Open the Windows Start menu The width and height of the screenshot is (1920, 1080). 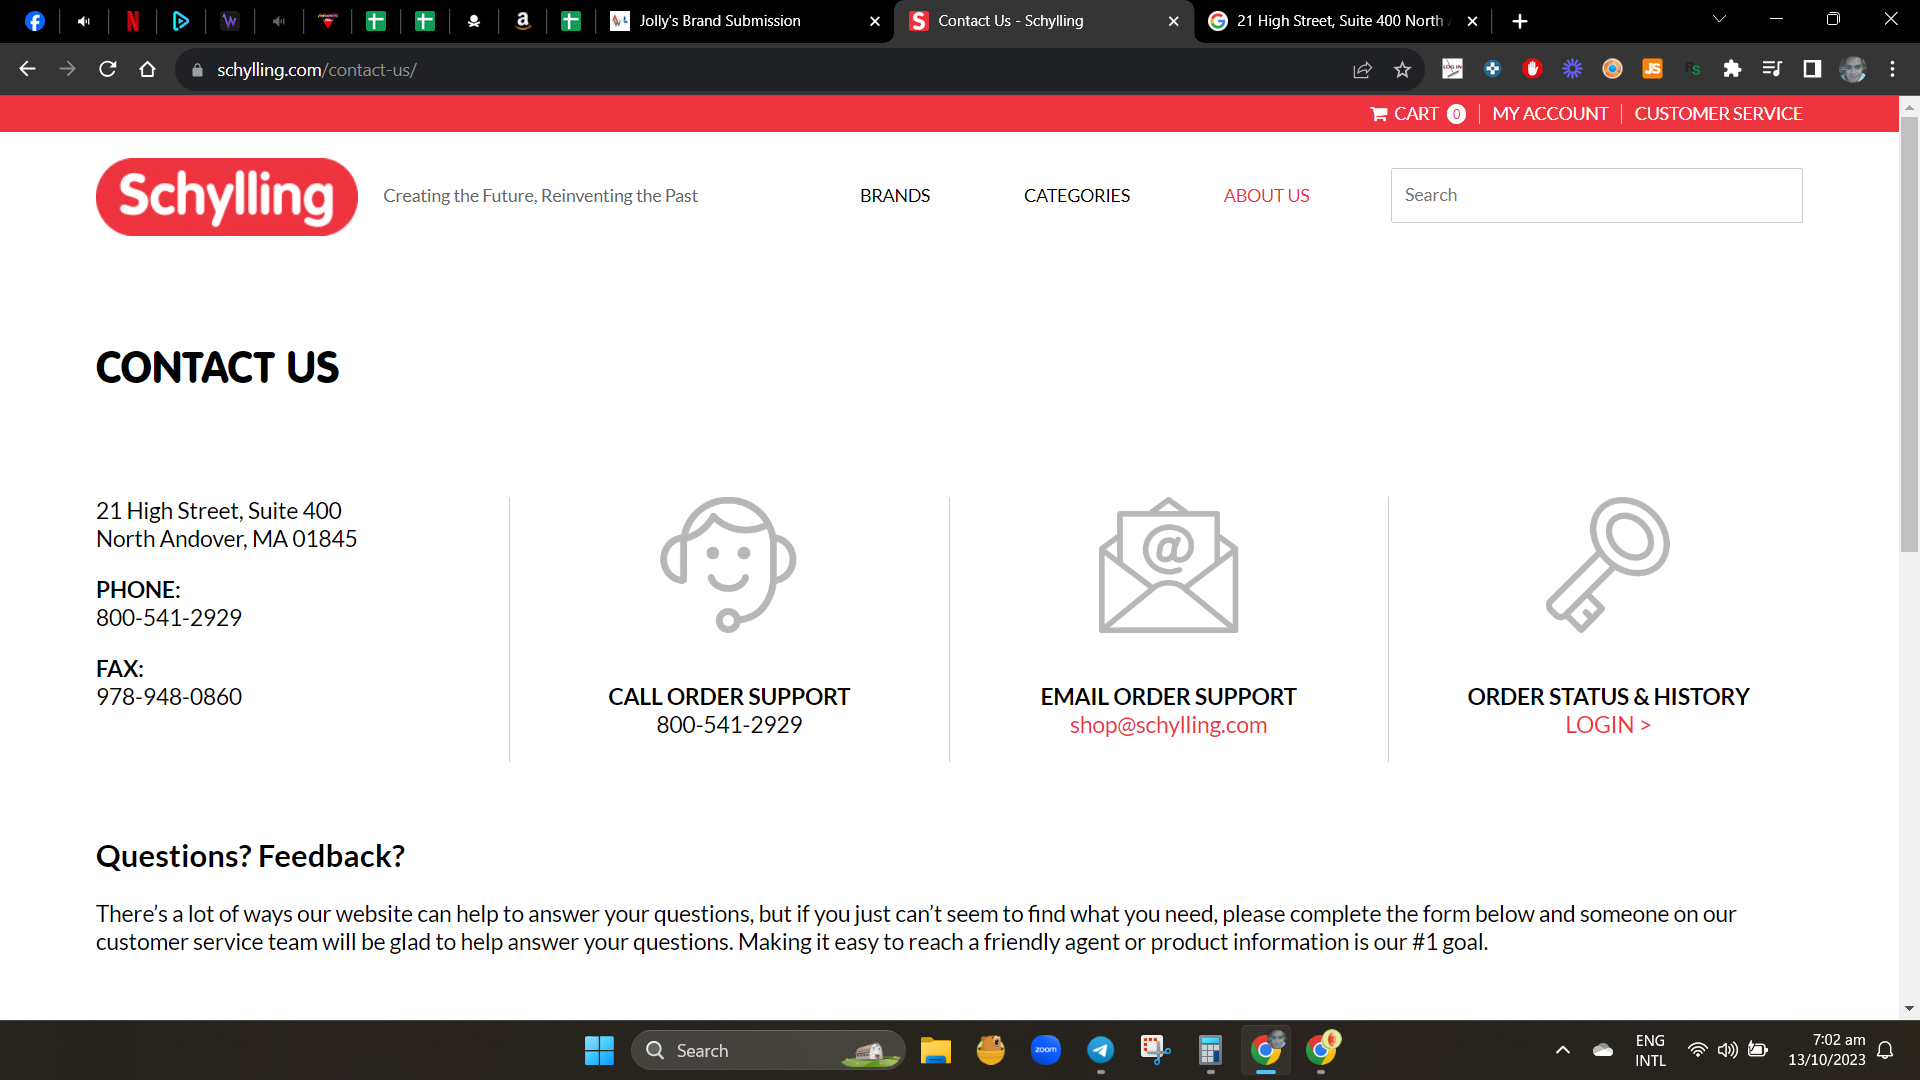click(599, 1050)
